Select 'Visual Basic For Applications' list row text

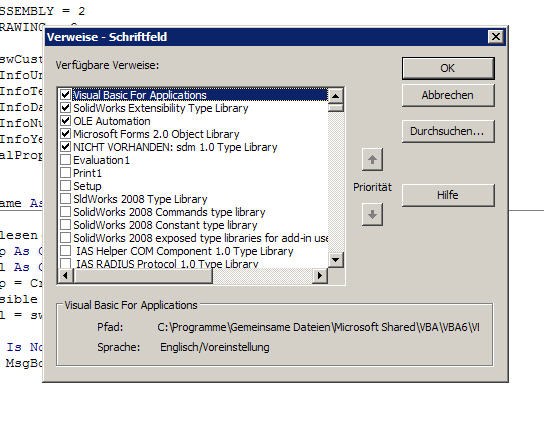[x=140, y=95]
